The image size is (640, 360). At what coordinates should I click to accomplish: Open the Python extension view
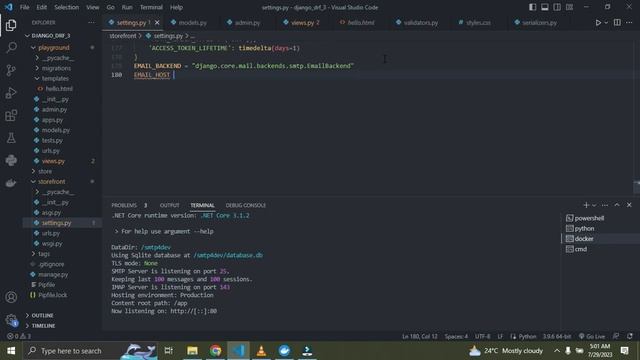(11, 160)
